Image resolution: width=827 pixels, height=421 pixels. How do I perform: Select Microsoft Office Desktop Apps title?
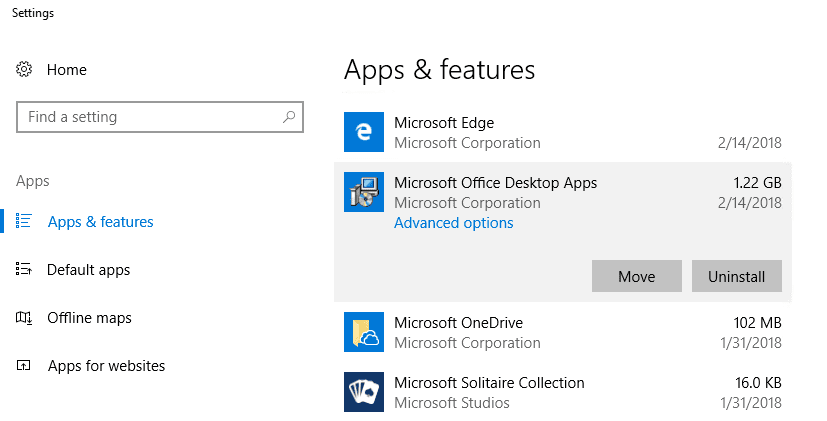tap(496, 183)
